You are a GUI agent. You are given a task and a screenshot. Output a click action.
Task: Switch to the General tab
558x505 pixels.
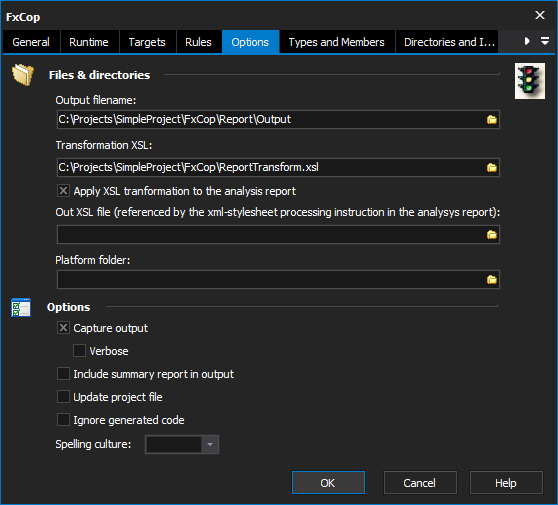tap(31, 42)
